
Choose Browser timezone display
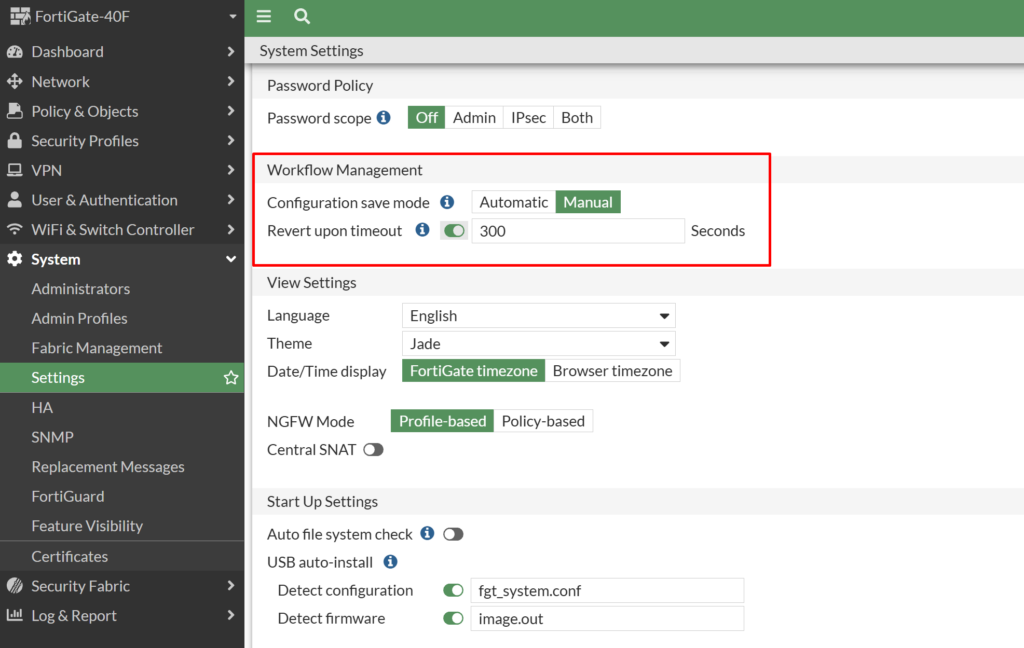pos(613,370)
